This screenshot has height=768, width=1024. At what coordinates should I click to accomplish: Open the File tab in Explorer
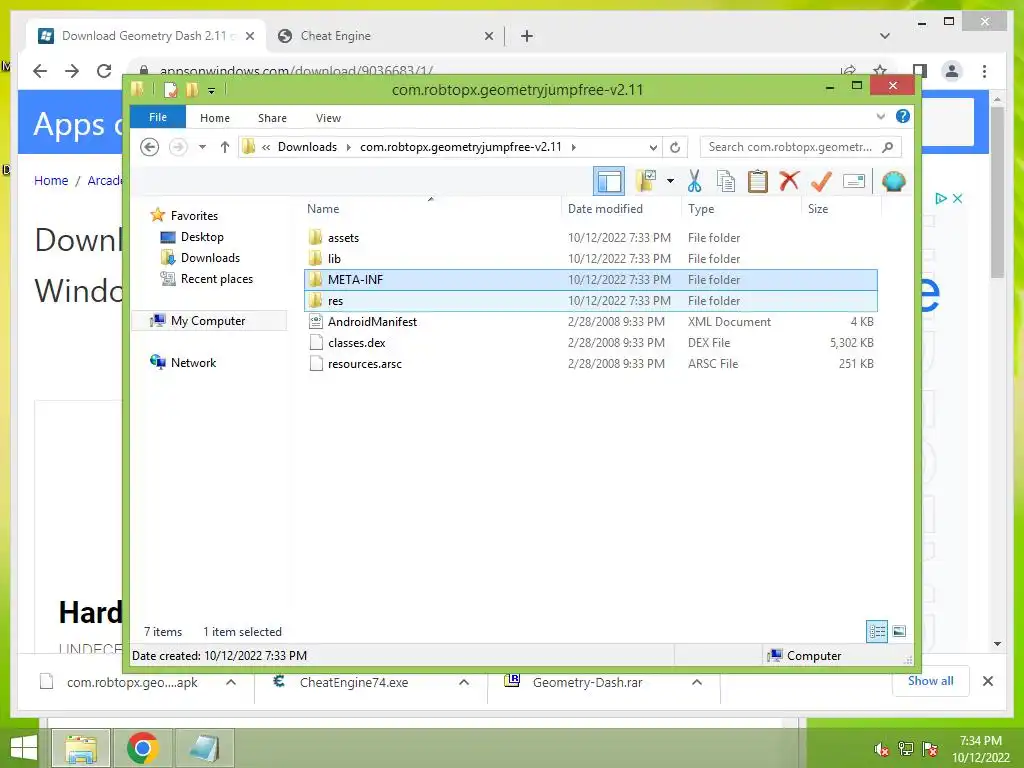[x=158, y=117]
